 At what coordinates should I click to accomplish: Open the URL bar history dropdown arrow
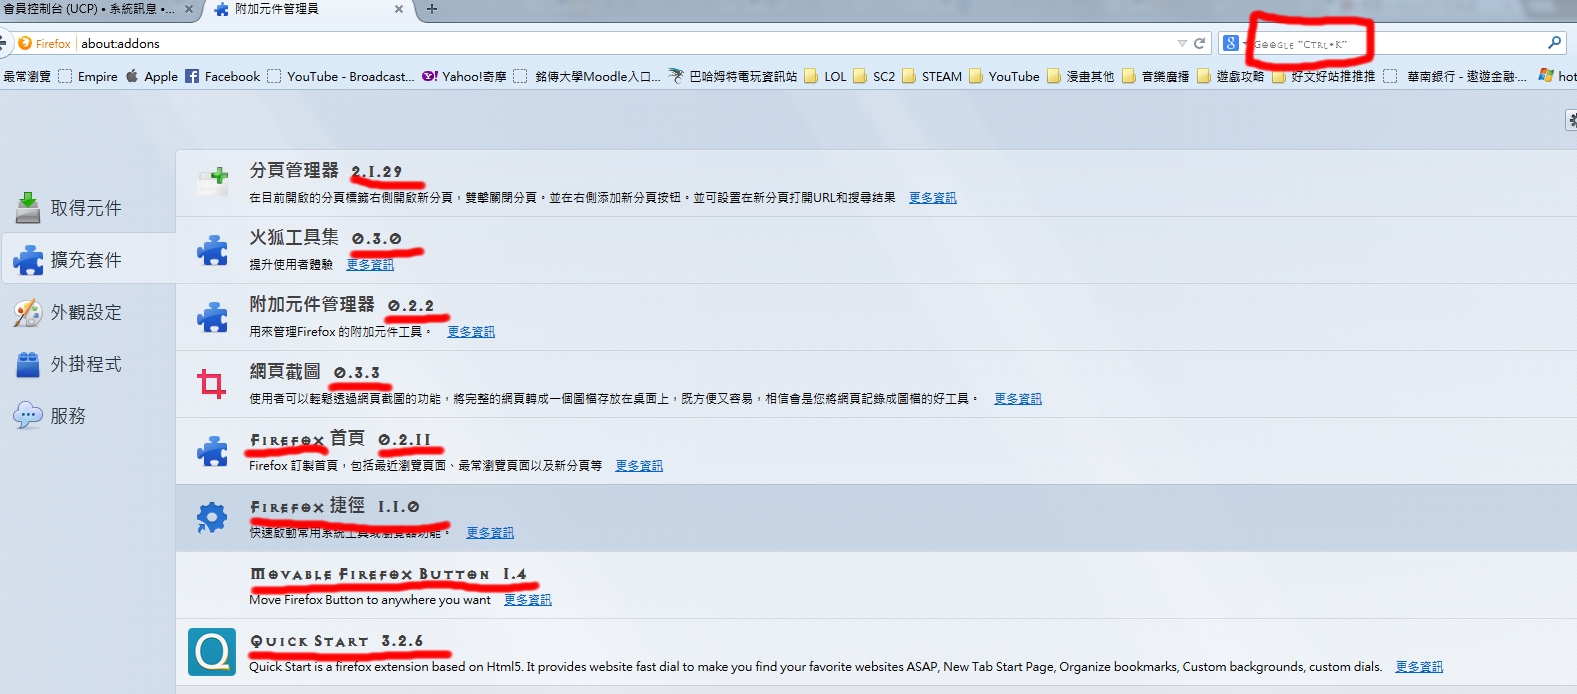(x=1182, y=43)
